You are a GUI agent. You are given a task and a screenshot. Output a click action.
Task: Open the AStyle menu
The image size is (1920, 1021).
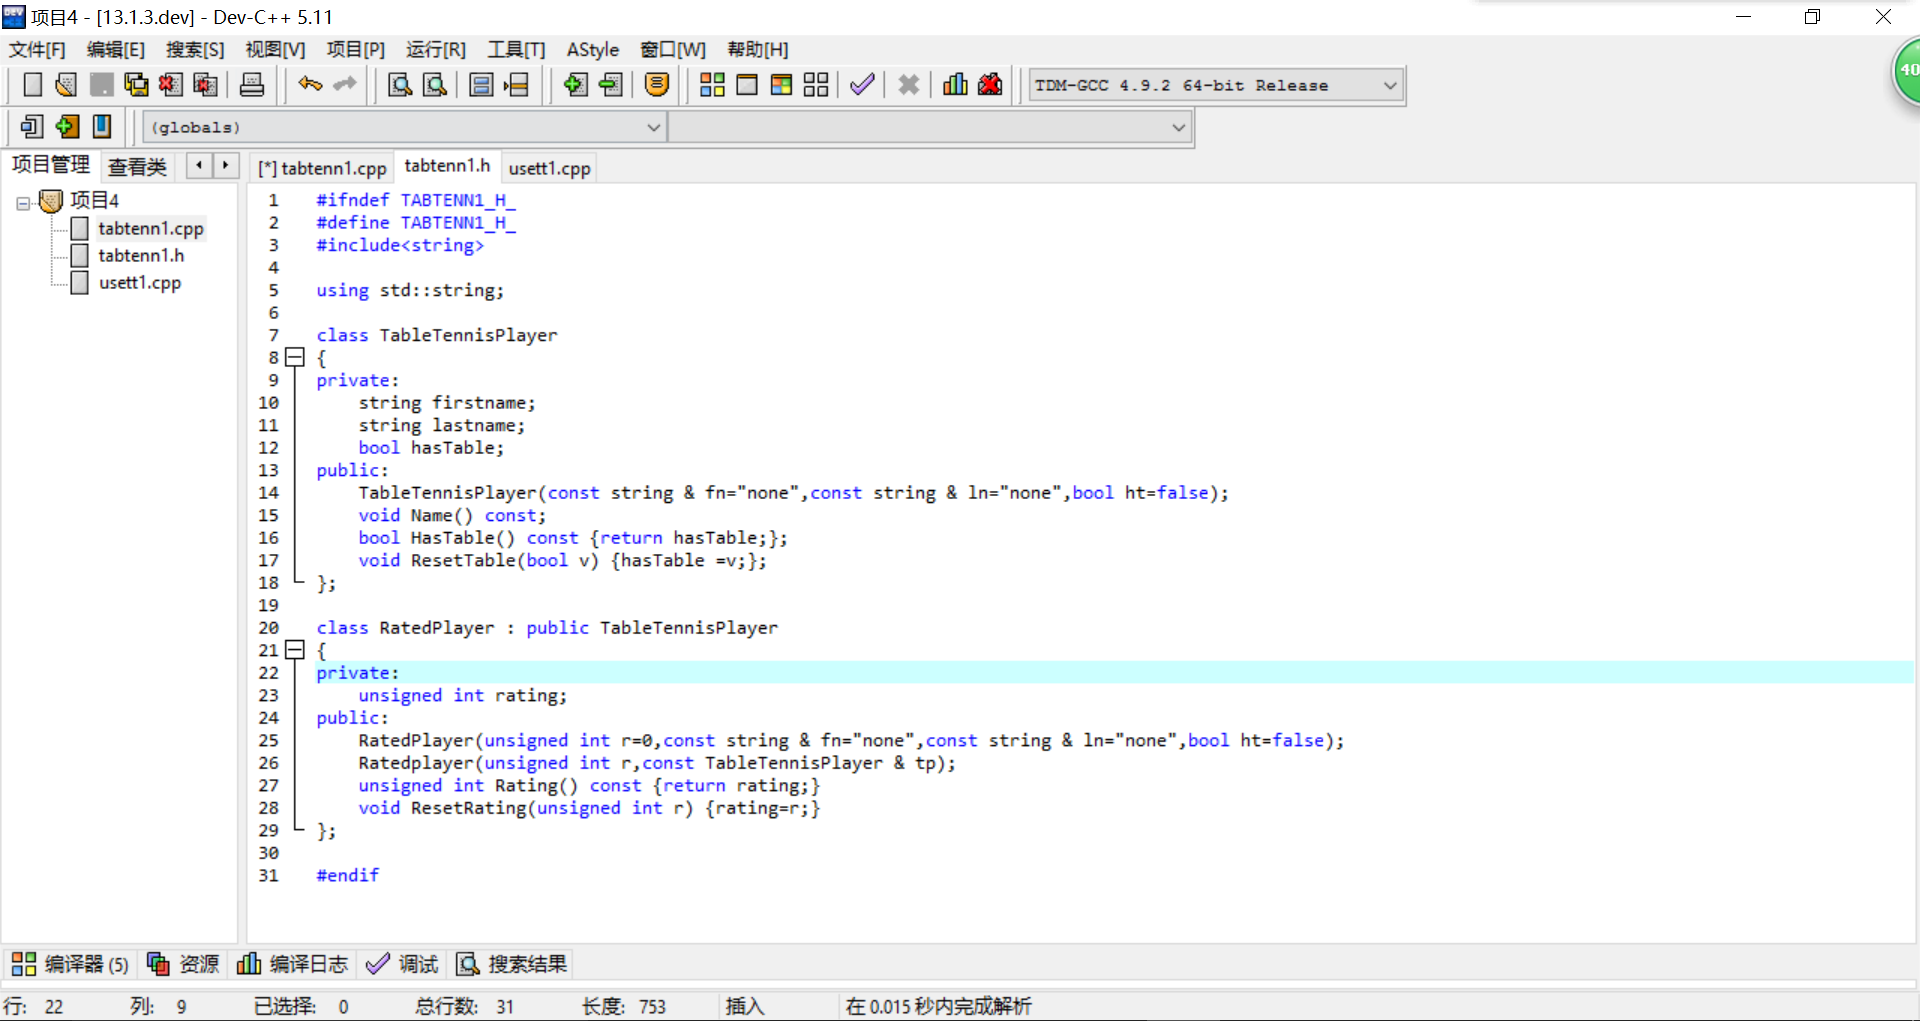click(x=593, y=50)
